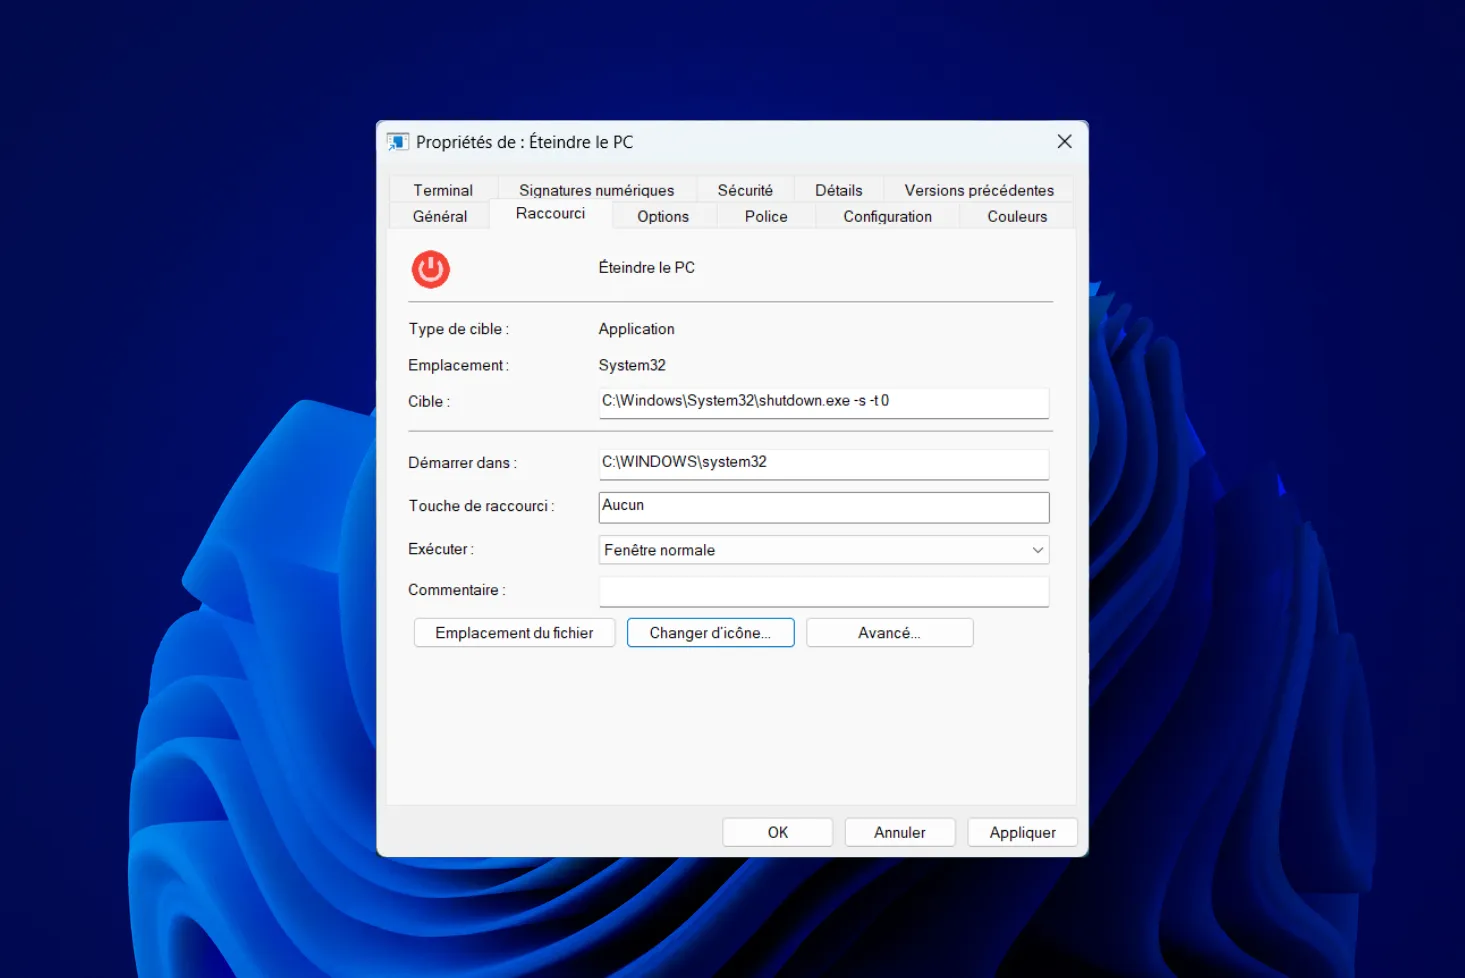1465x978 pixels.
Task: Open the Emplacement du fichier location
Action: 513,632
